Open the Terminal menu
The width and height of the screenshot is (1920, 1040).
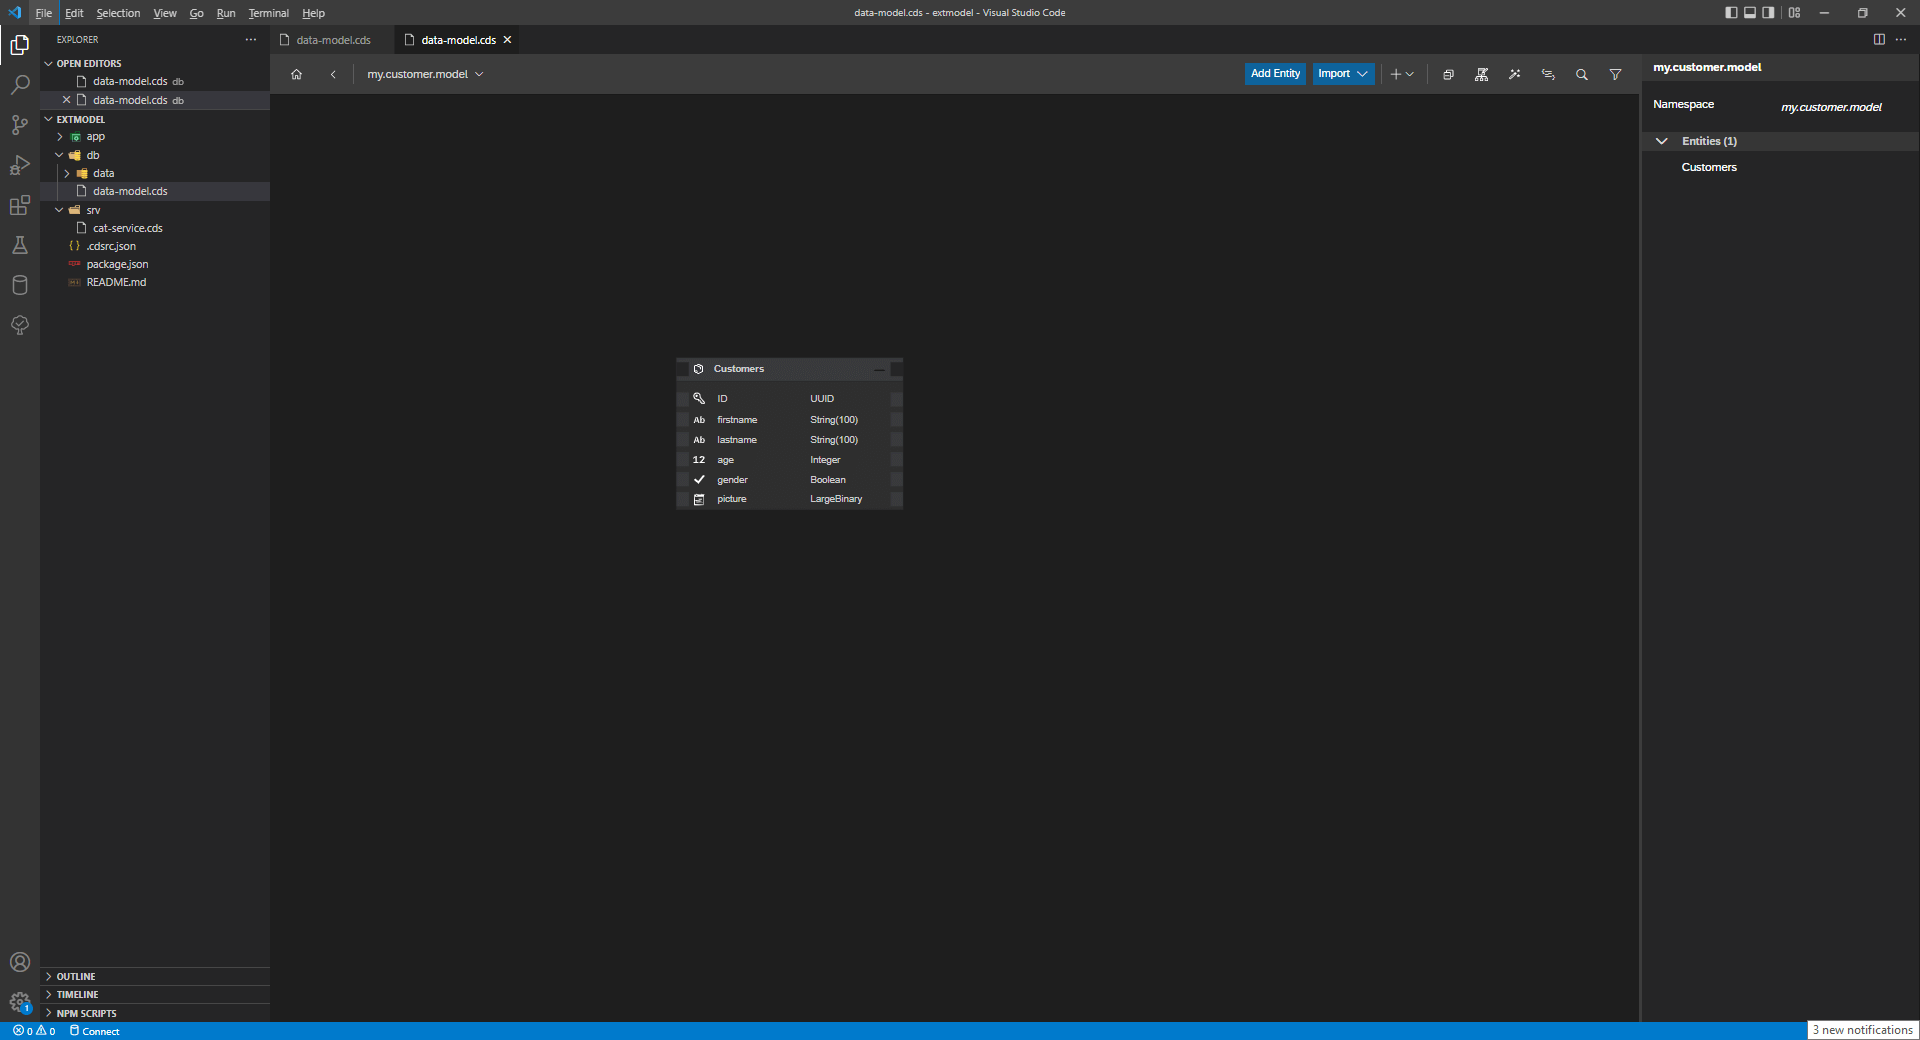coord(267,13)
